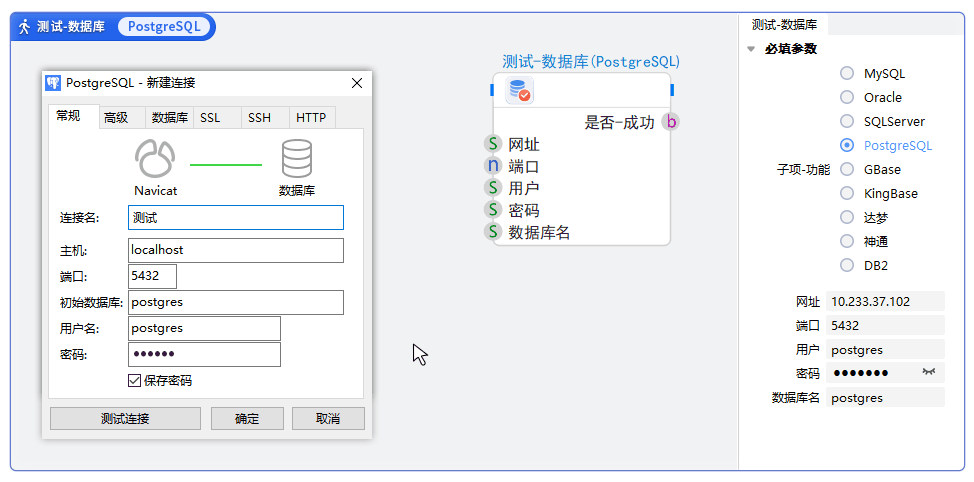This screenshot has width=974, height=482.
Task: Click the 主机 input containing localhost
Action: tap(235, 250)
